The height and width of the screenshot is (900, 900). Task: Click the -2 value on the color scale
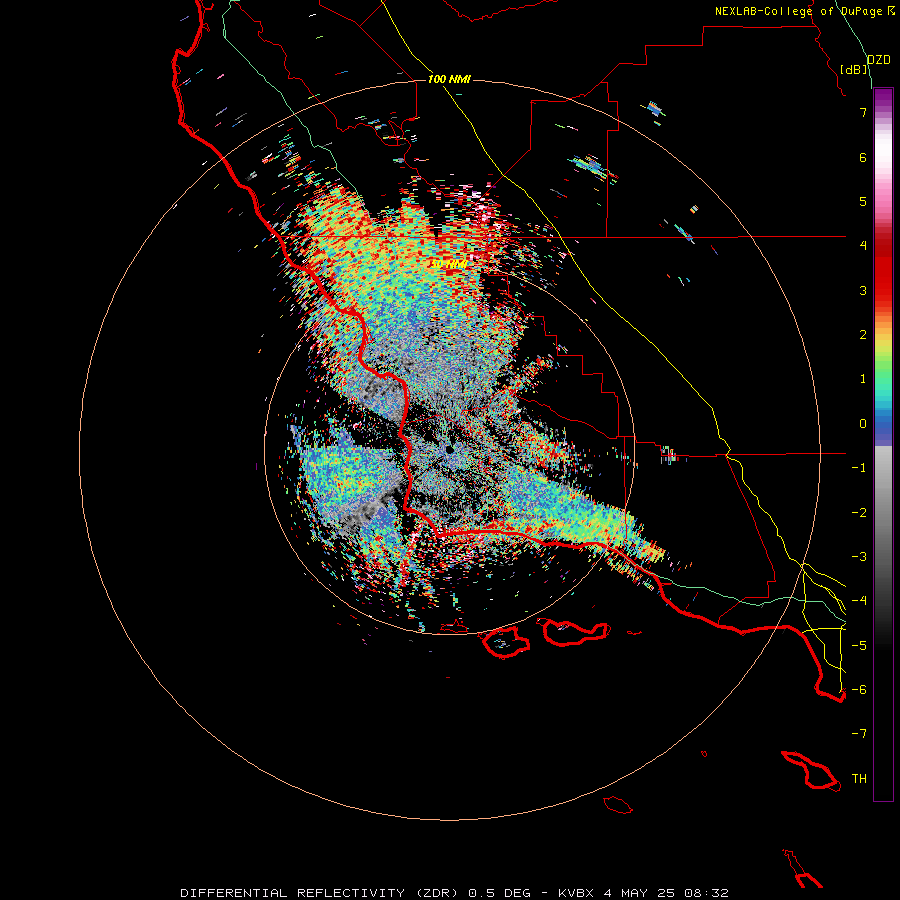pyautogui.click(x=859, y=513)
